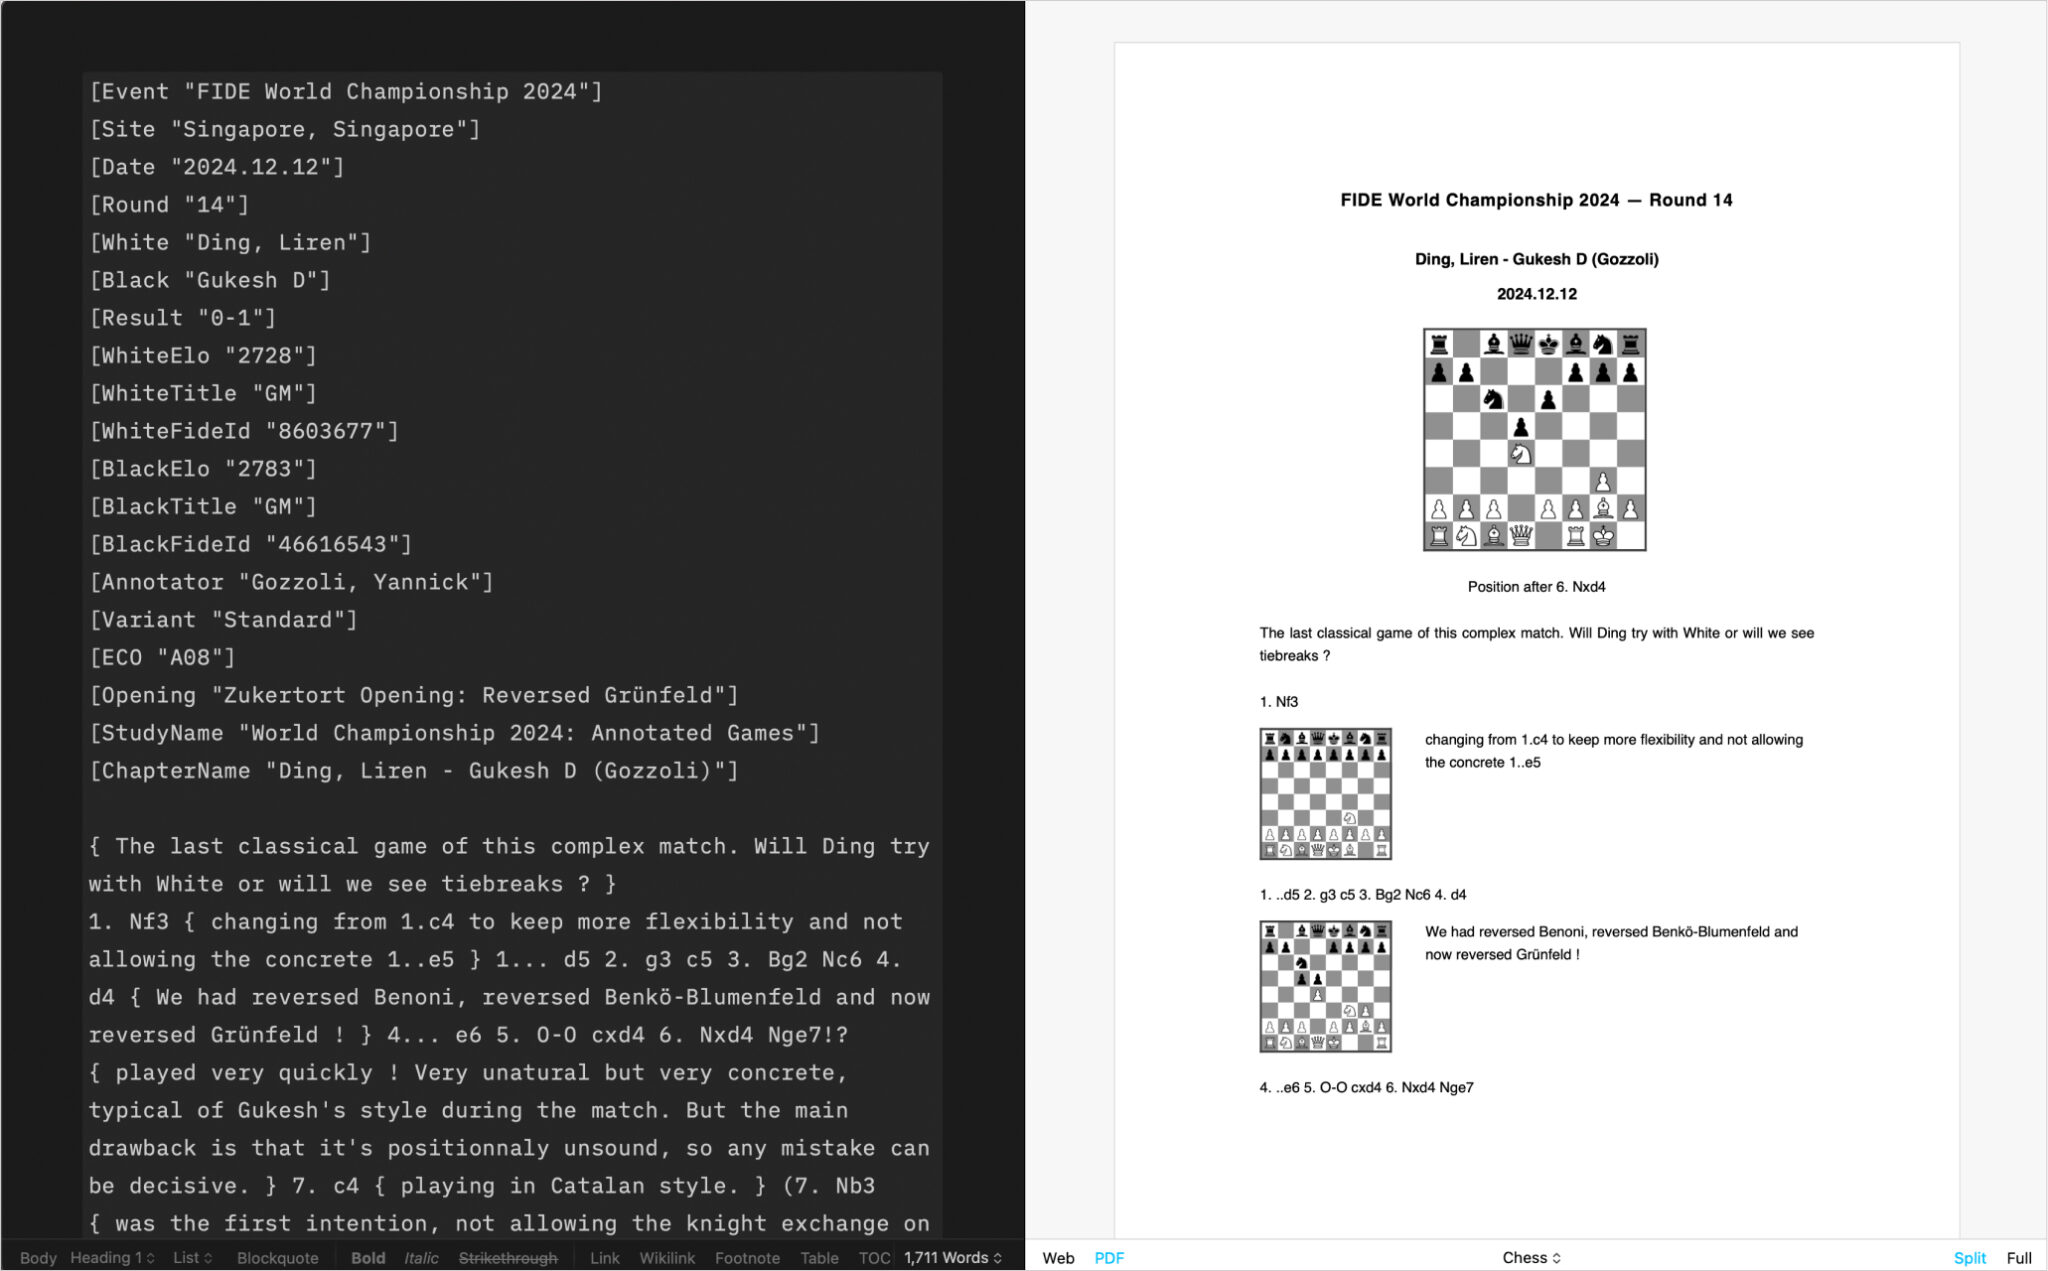
Task: Switch preview to Web mode
Action: pos(1059,1258)
